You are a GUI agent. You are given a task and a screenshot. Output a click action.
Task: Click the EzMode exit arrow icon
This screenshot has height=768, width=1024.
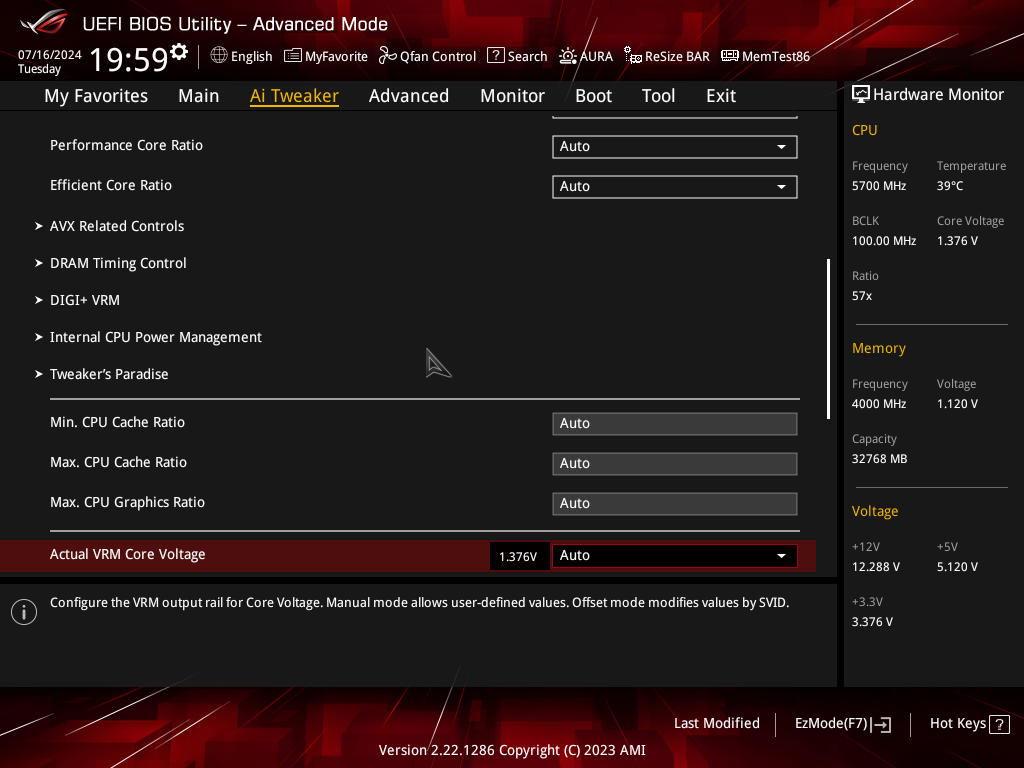pos(881,724)
